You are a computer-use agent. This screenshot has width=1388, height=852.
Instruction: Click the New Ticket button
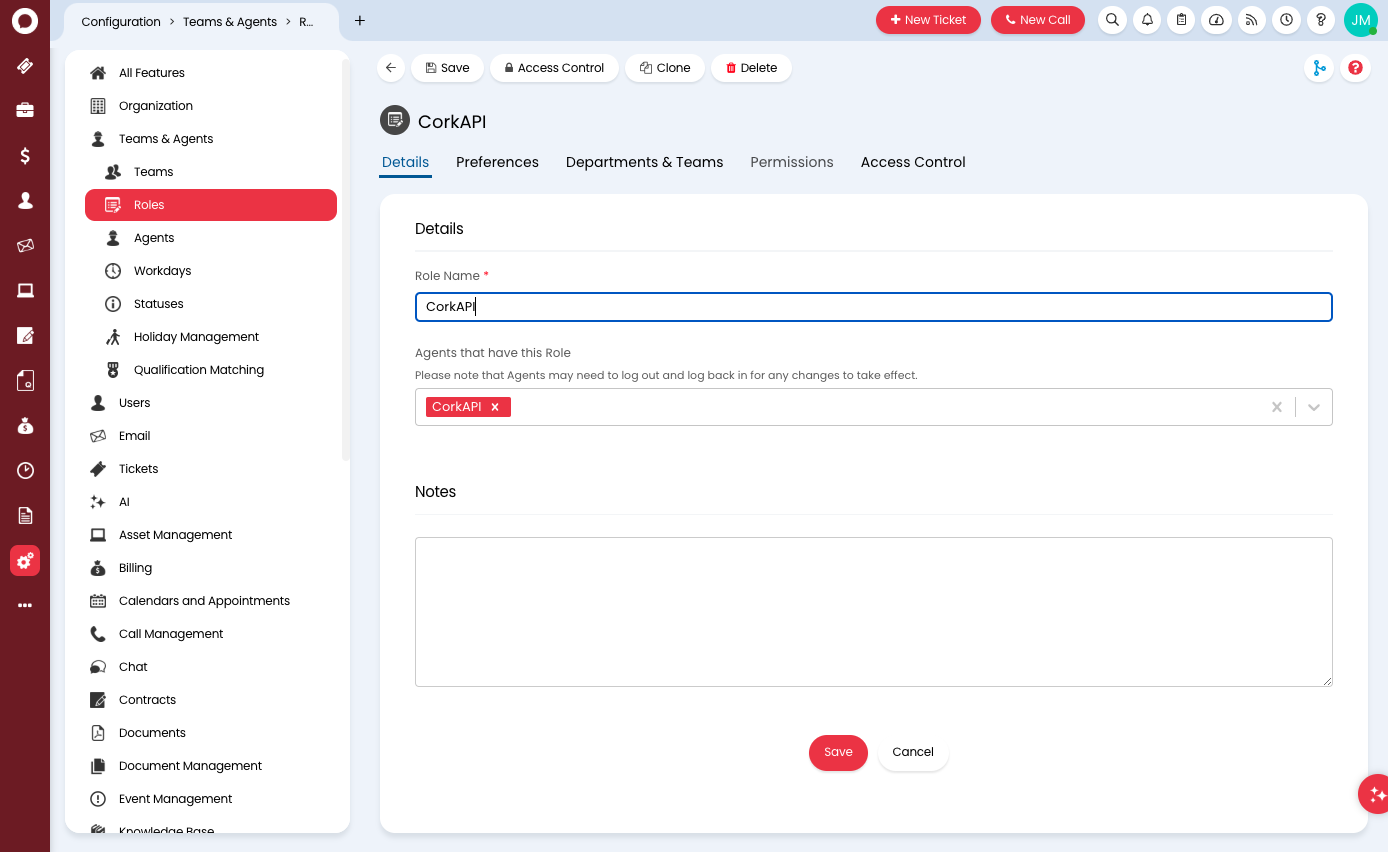[928, 20]
